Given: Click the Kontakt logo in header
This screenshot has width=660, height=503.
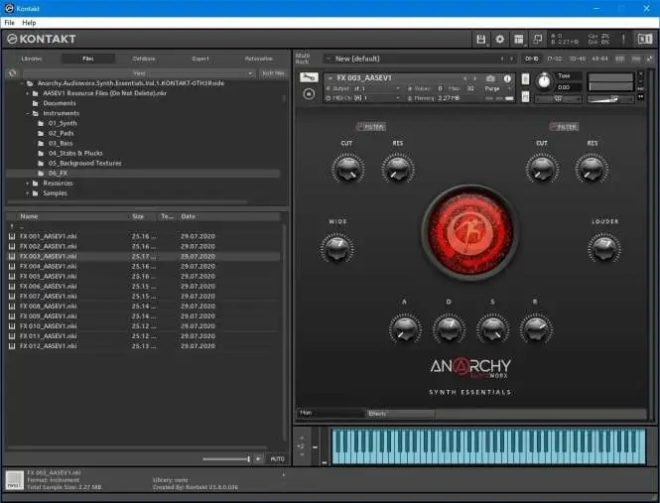Looking at the screenshot, I should coord(41,39).
